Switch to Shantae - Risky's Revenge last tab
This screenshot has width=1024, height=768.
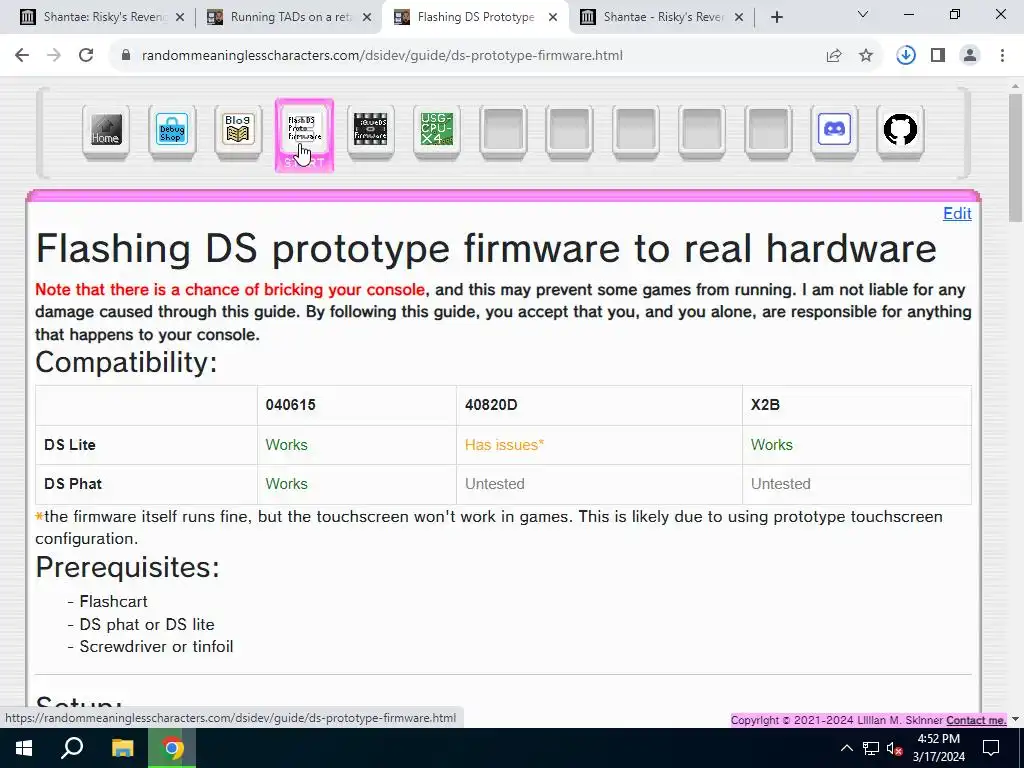[663, 17]
